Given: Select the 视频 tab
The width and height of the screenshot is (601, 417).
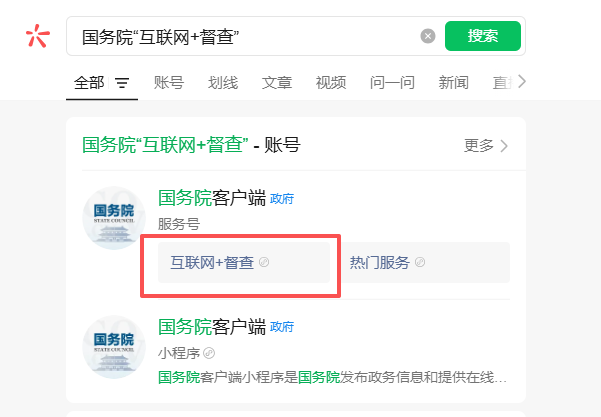Looking at the screenshot, I should click(331, 83).
